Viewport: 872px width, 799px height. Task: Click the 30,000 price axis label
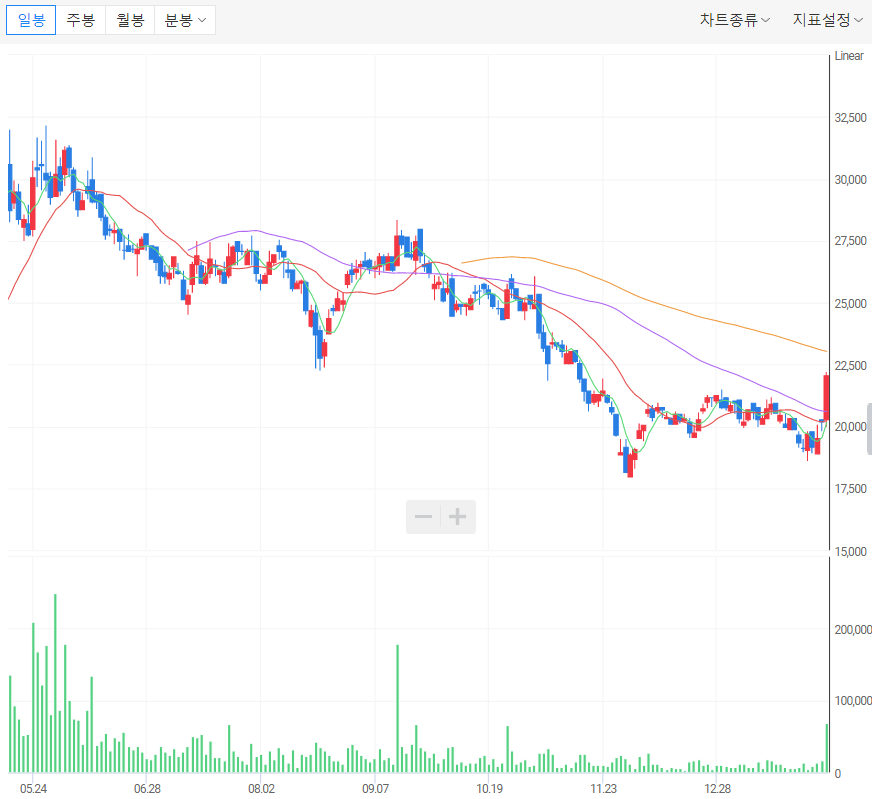850,180
